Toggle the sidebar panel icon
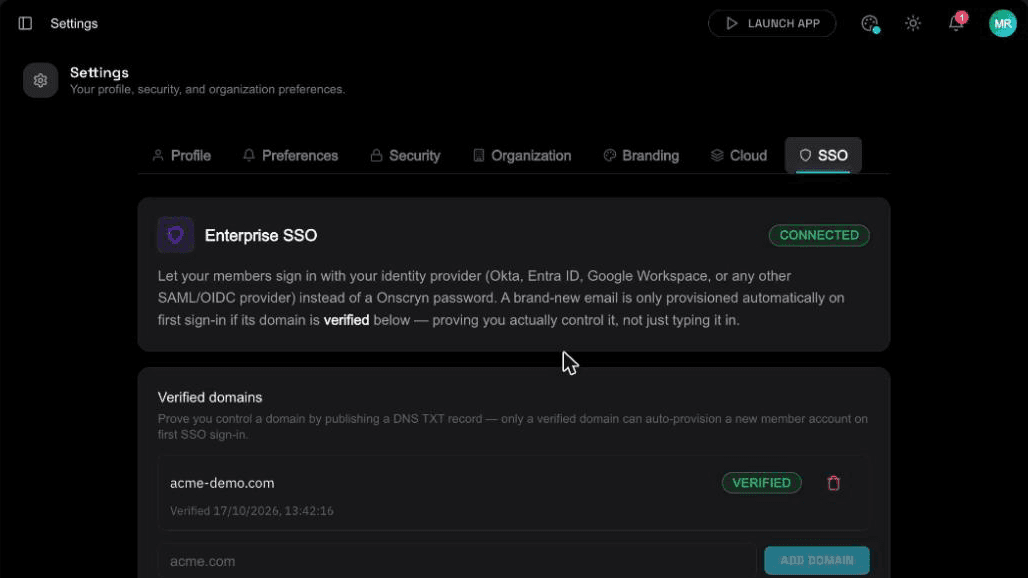 (x=25, y=24)
